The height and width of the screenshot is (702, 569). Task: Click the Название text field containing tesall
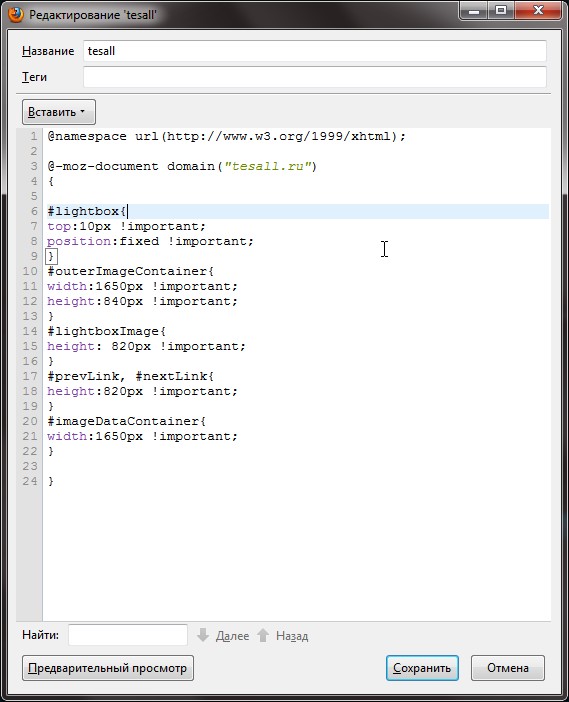pyautogui.click(x=314, y=51)
